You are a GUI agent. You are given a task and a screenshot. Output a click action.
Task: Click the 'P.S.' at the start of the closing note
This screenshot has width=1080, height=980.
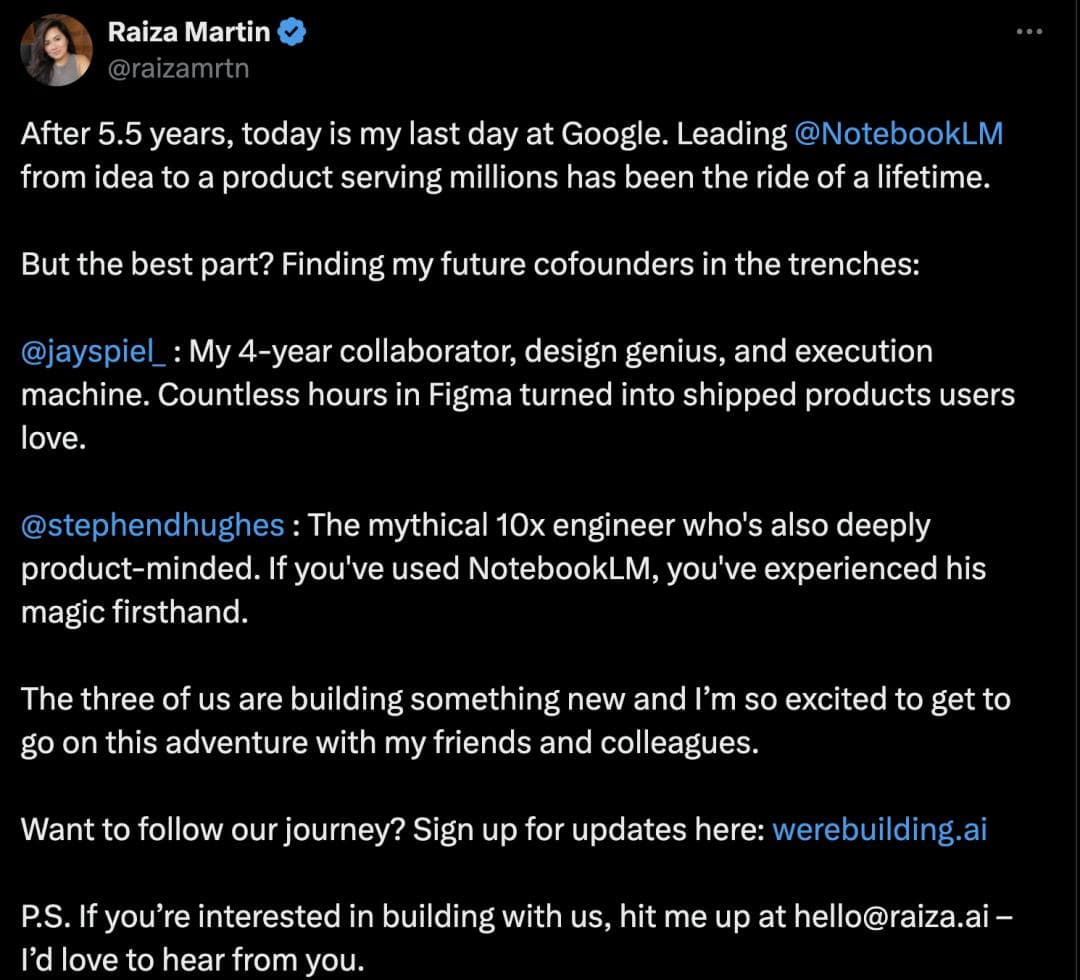[x=45, y=917]
